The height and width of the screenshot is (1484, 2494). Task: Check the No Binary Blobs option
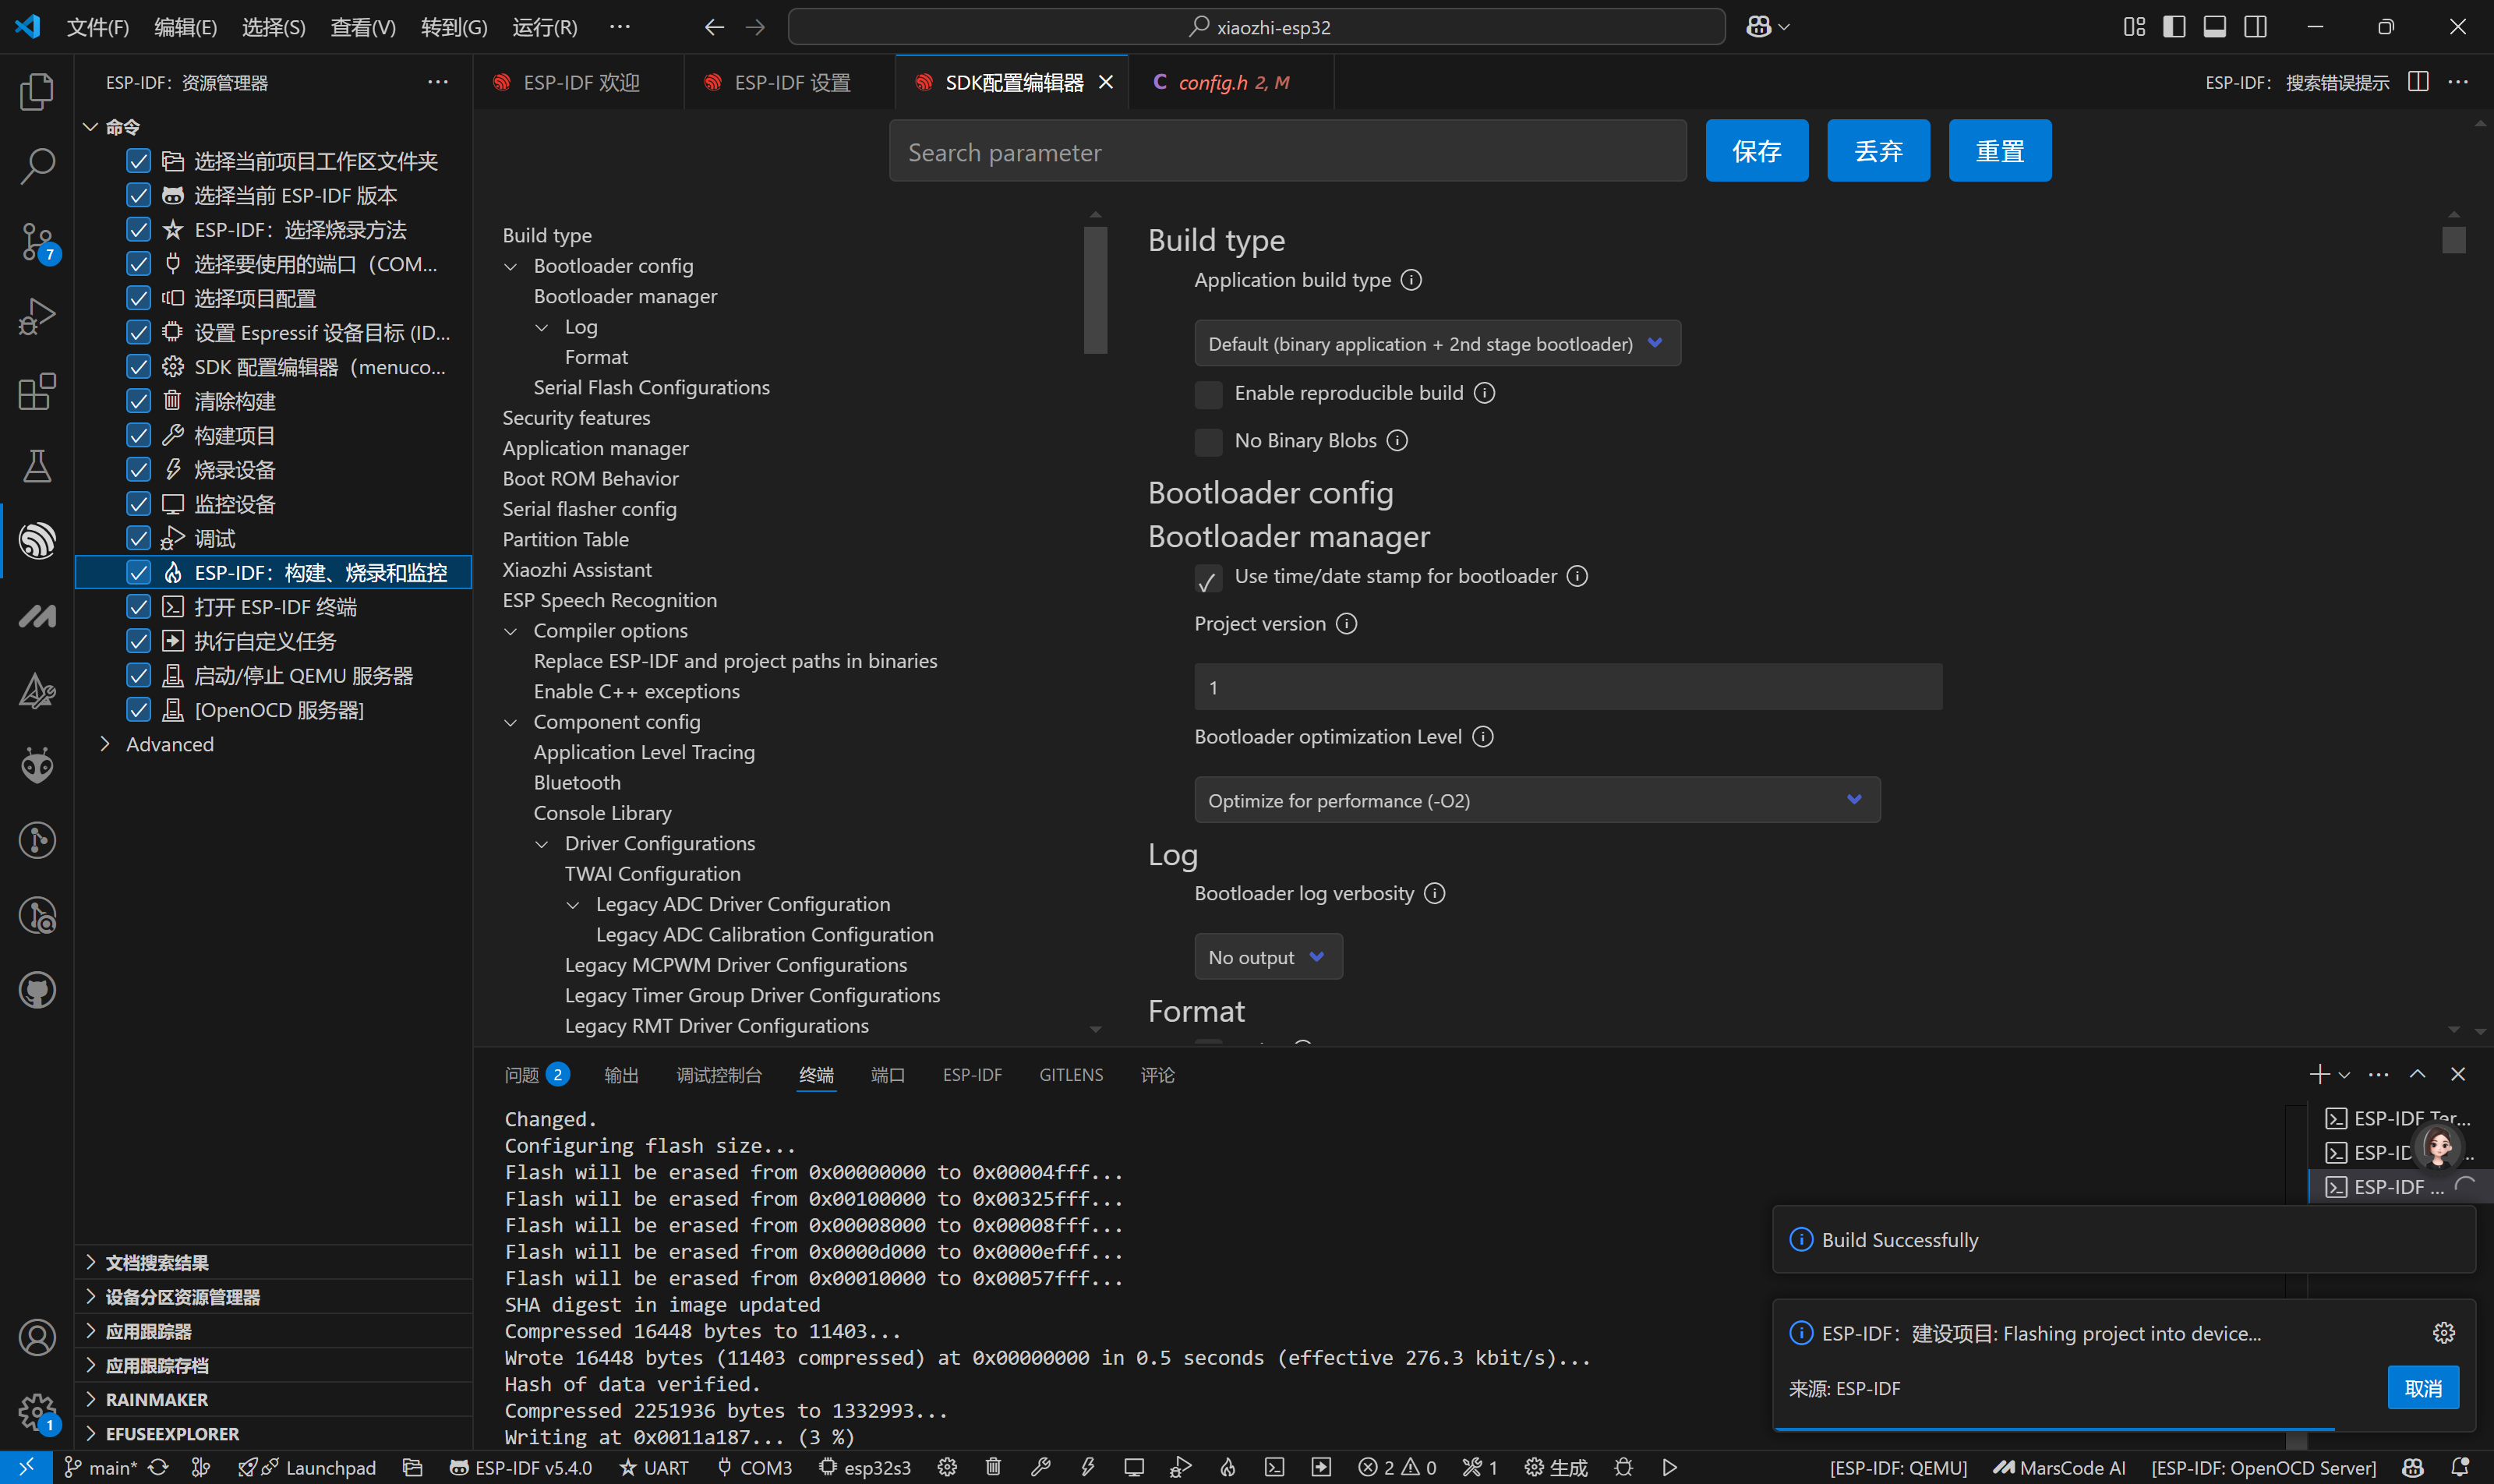tap(1208, 441)
